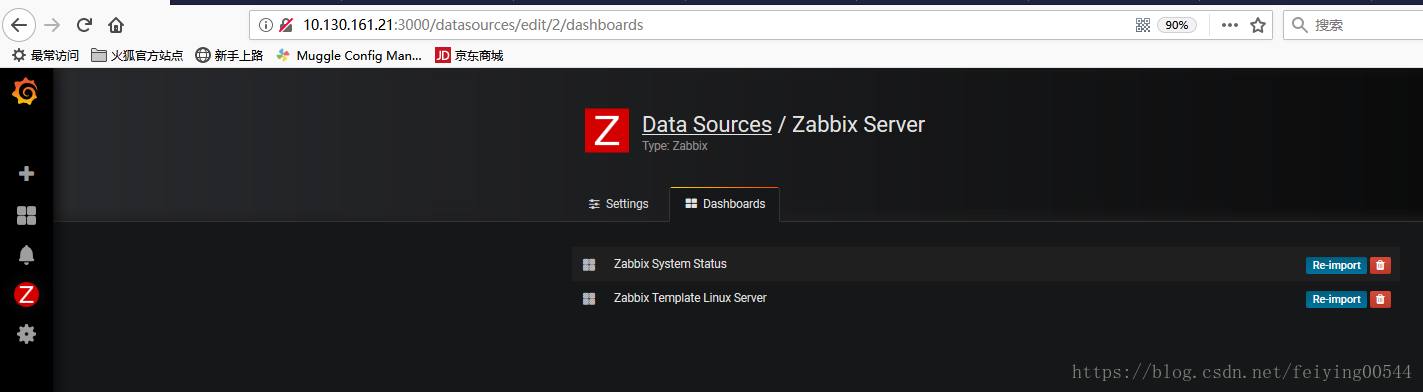Open the Data Sources breadcrumb link
Viewport: 1423px width, 392px height.
[x=707, y=125]
